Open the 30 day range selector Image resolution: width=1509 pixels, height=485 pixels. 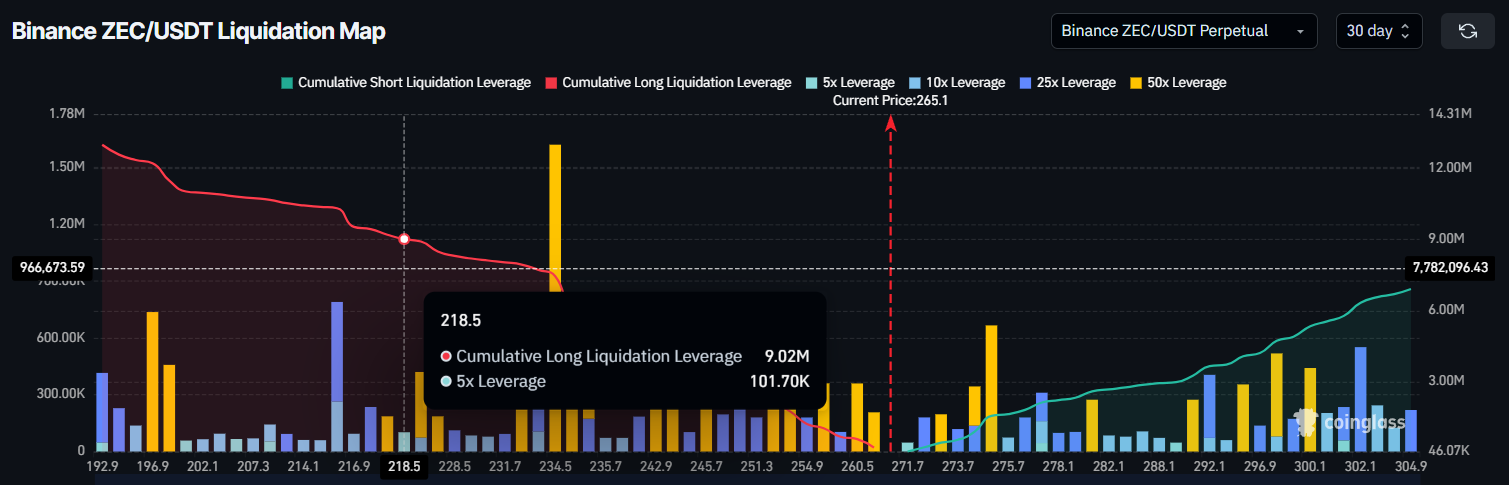pyautogui.click(x=1379, y=31)
